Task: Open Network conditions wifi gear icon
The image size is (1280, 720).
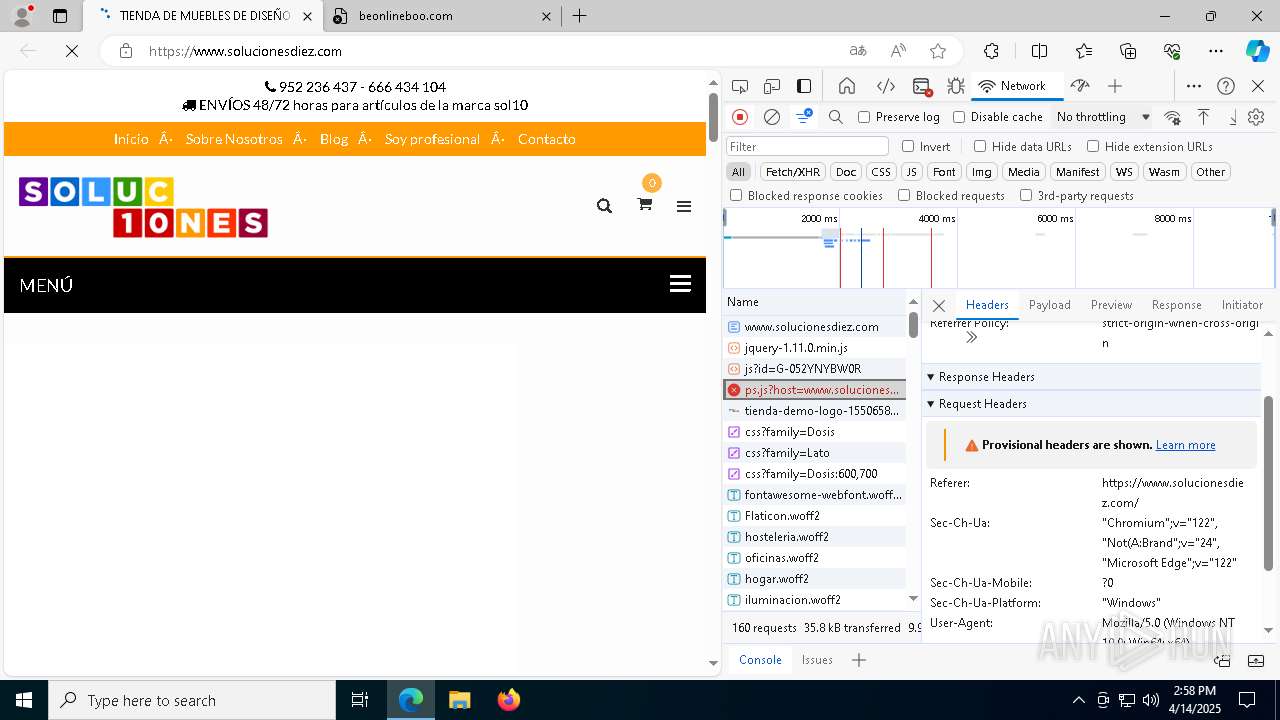Action: (x=1172, y=117)
